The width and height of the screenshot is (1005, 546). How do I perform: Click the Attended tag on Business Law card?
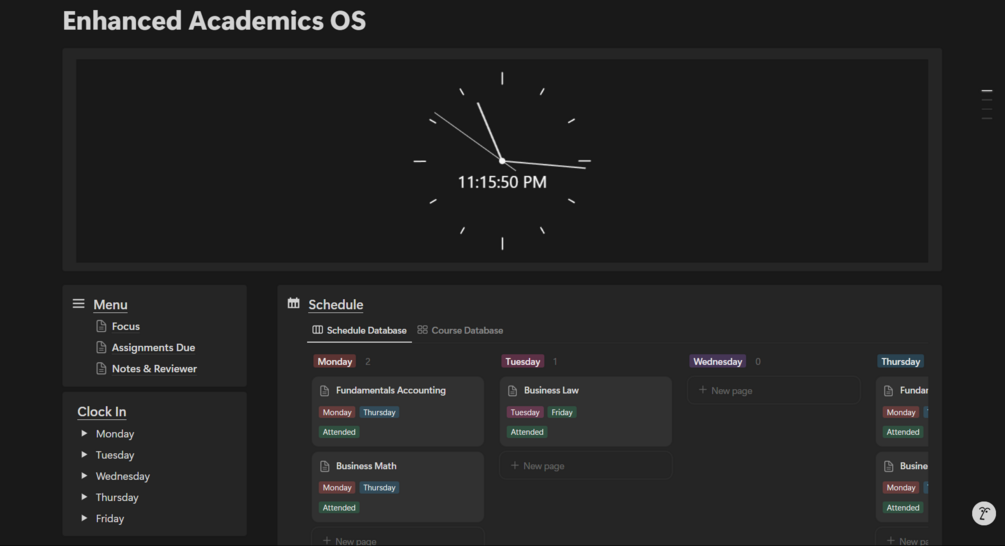527,432
